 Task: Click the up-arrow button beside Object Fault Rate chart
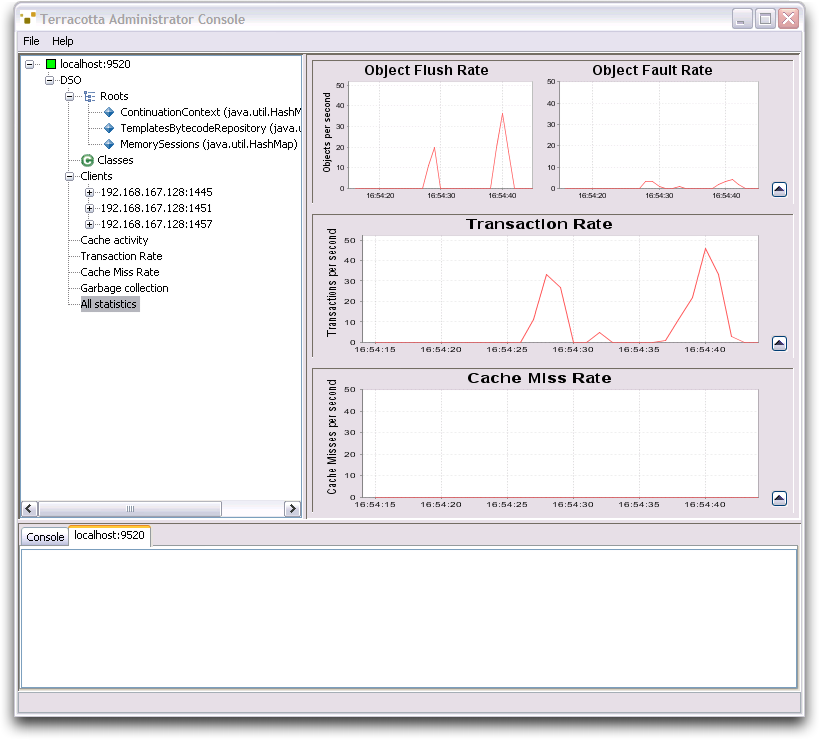[779, 190]
